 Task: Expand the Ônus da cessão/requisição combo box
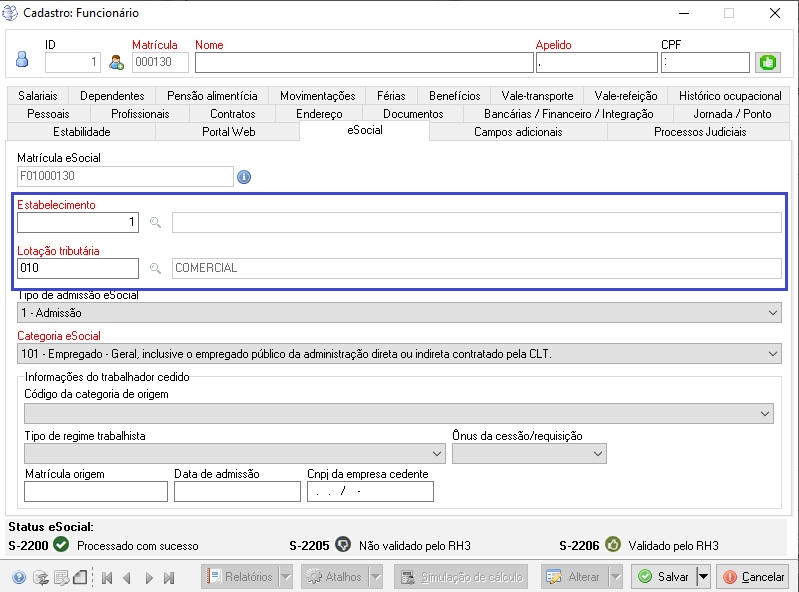pyautogui.click(x=598, y=454)
